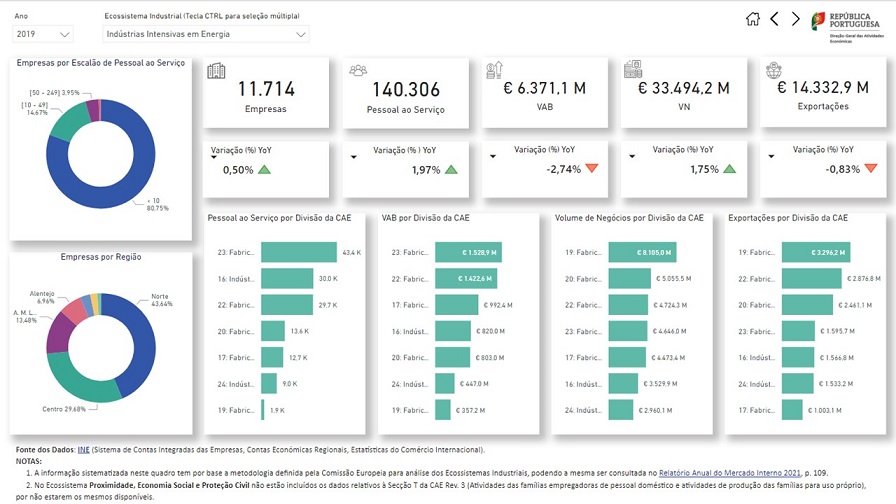Navigate to next page arrow
The height and width of the screenshot is (504, 896).
tap(795, 19)
